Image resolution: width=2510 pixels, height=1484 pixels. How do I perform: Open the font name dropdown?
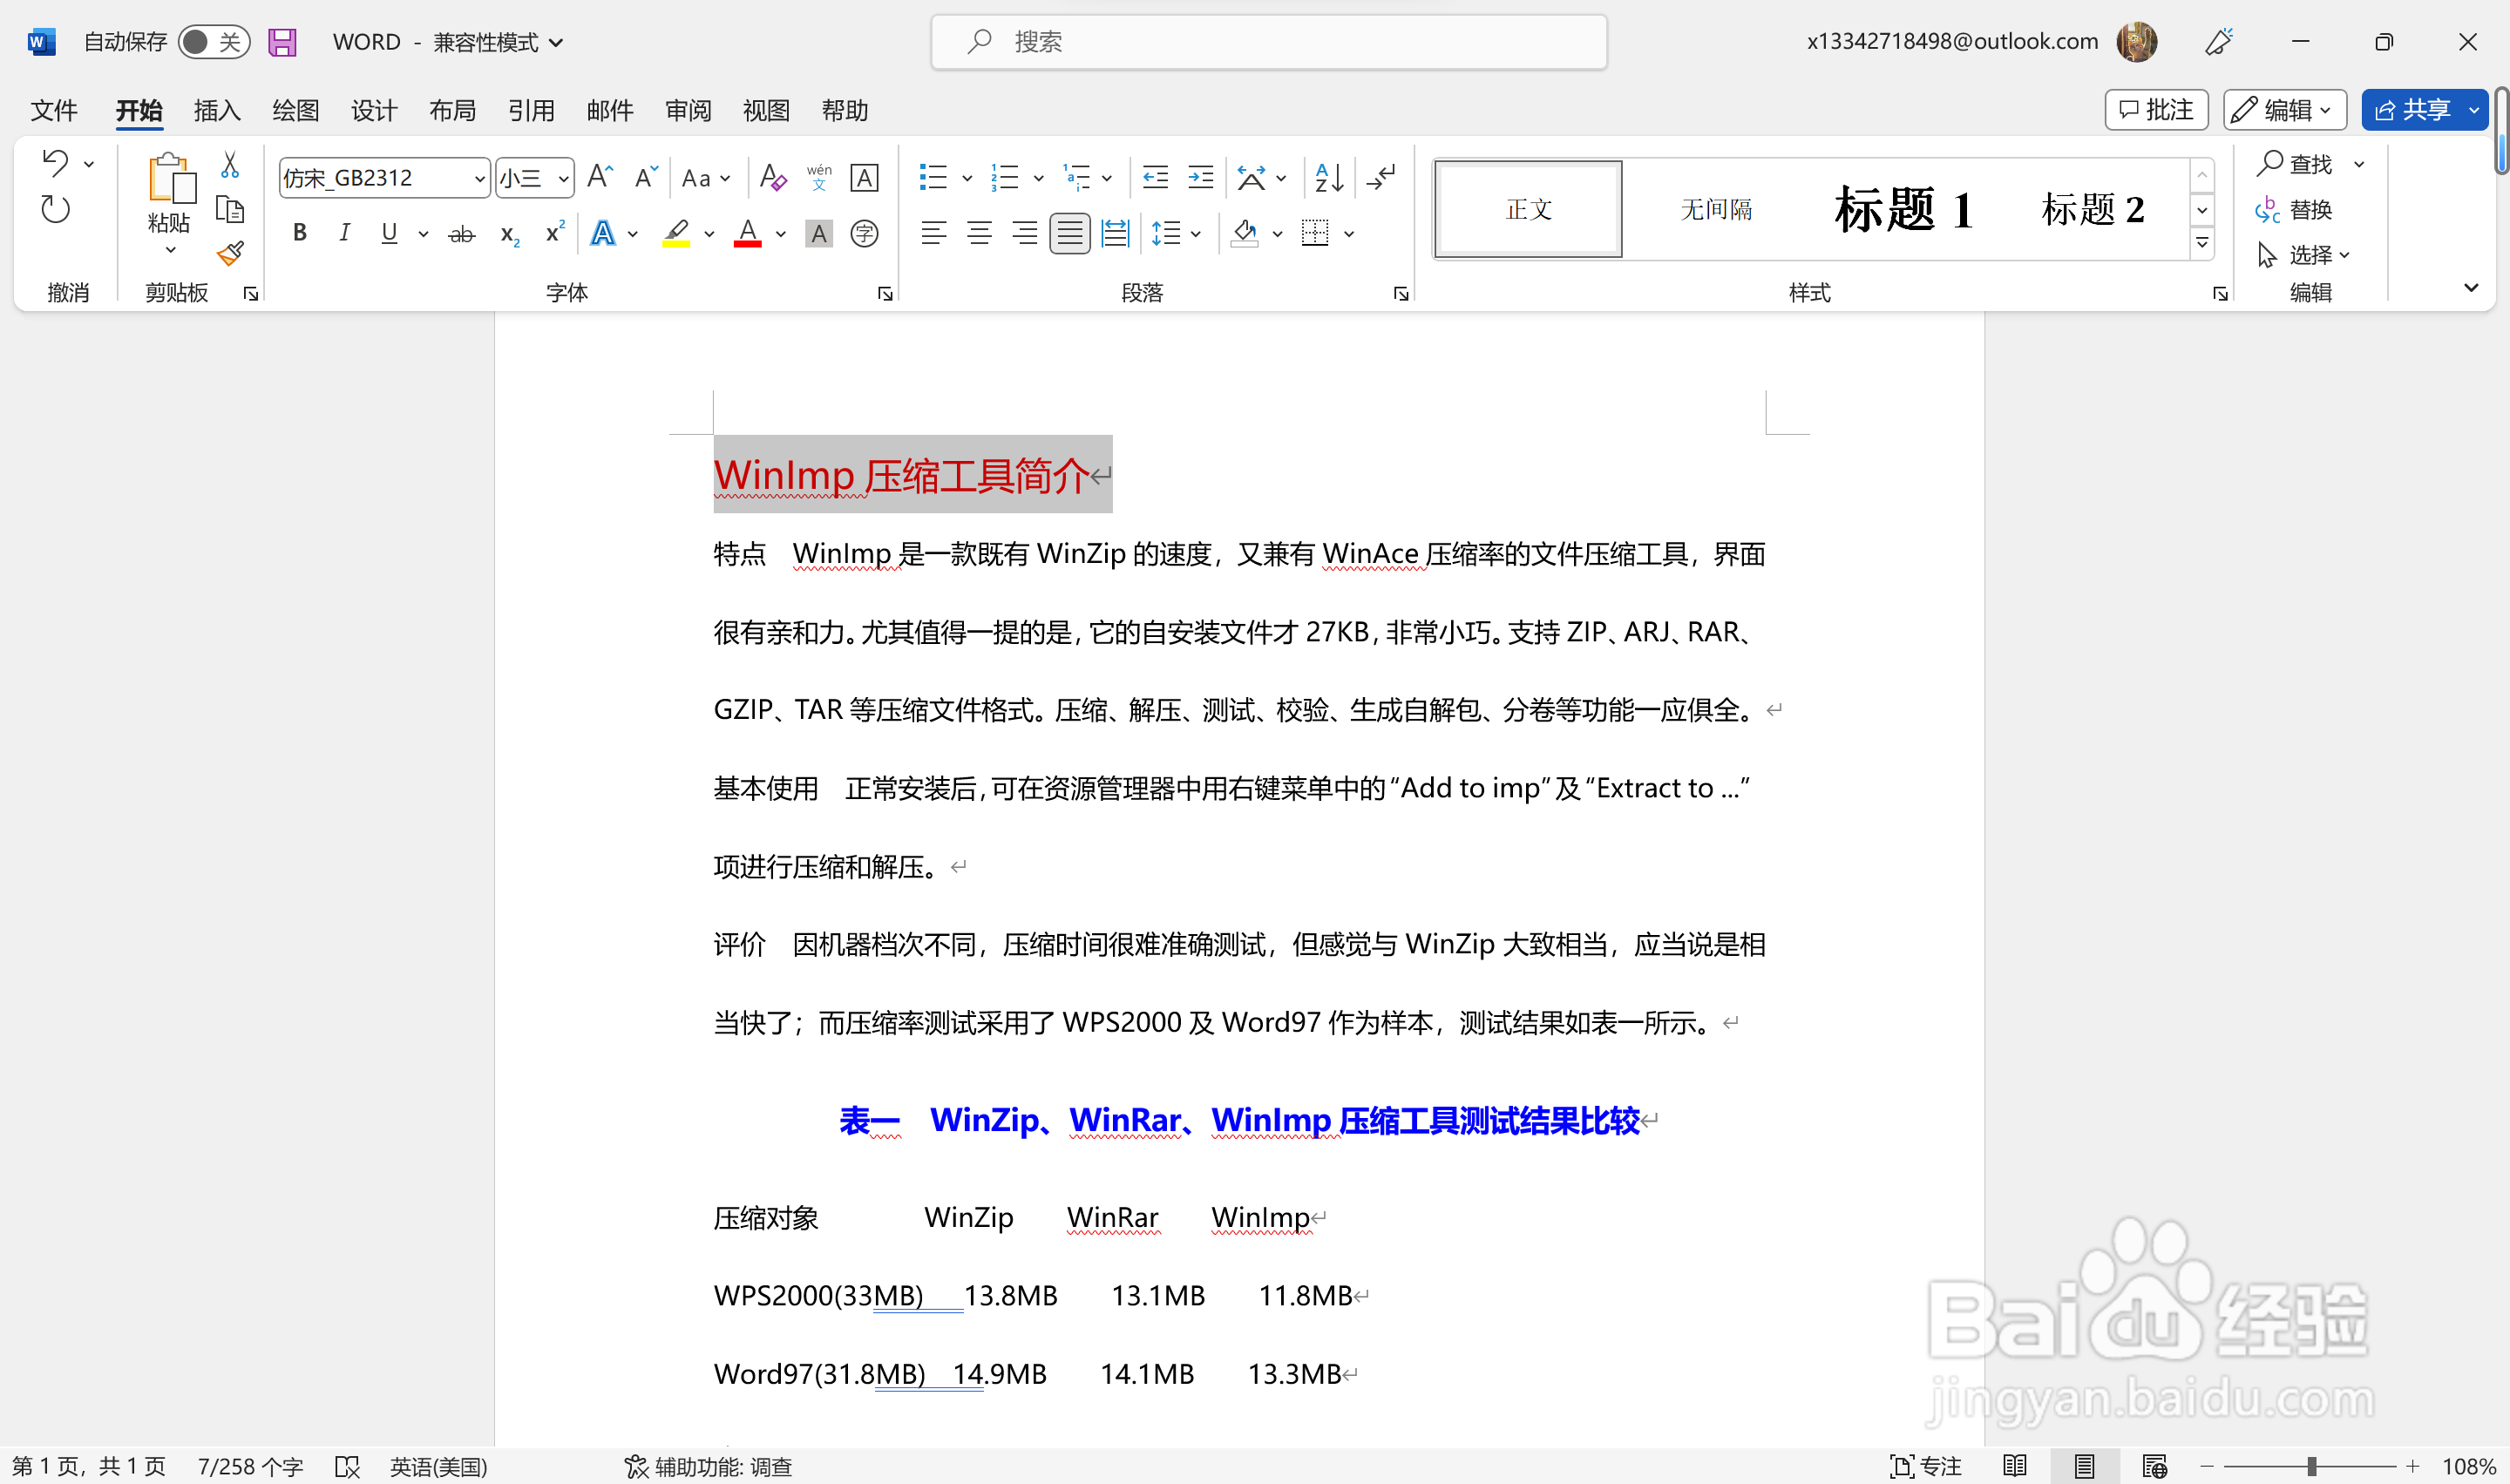479,179
